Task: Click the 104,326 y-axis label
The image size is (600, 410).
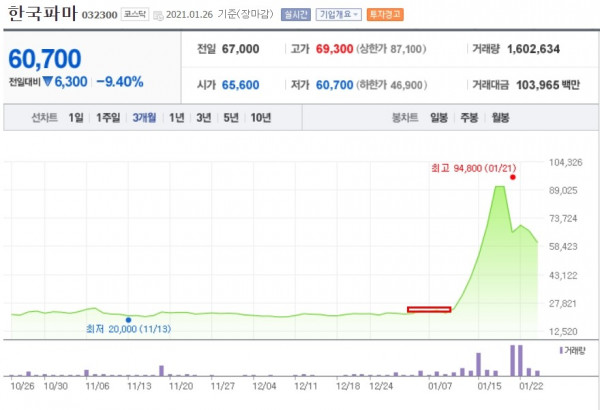Action: (566, 162)
